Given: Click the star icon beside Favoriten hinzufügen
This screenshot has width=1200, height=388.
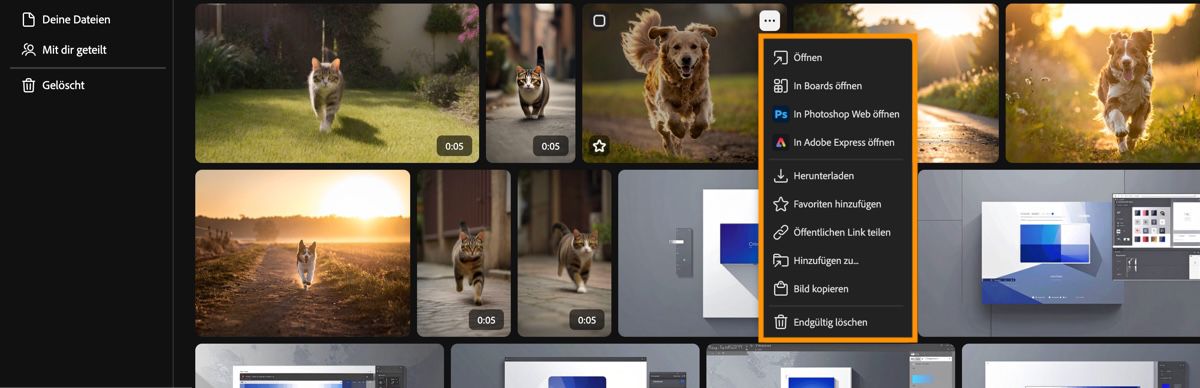Looking at the screenshot, I should tap(781, 204).
